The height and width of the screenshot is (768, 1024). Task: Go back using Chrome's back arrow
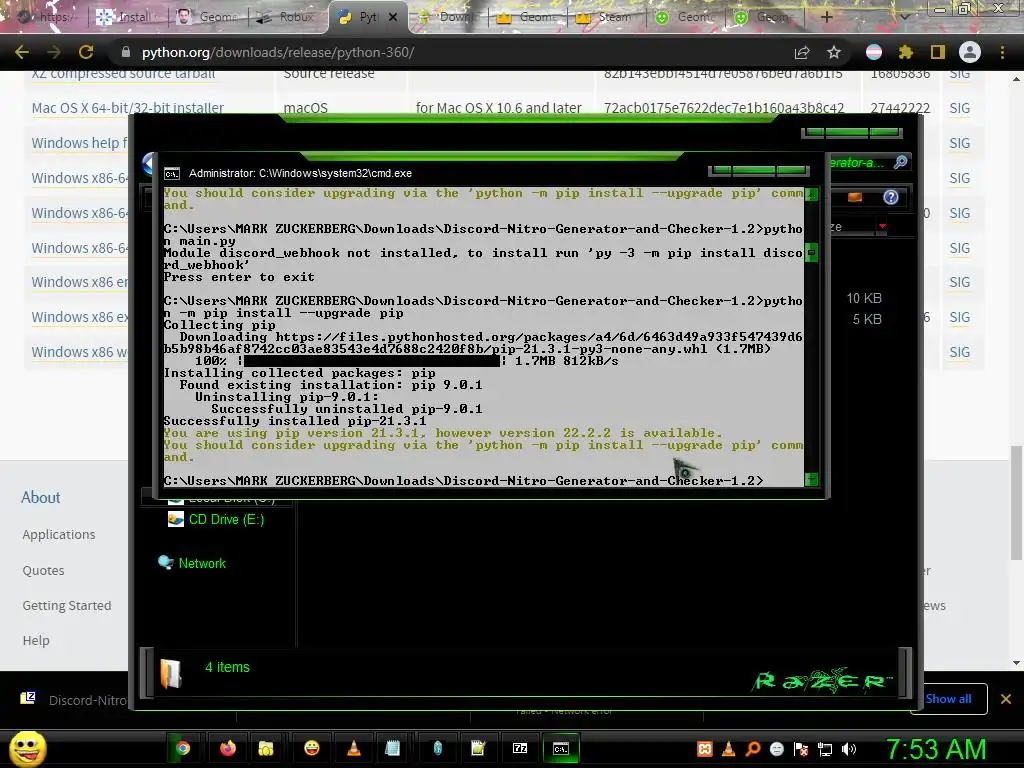[22, 52]
